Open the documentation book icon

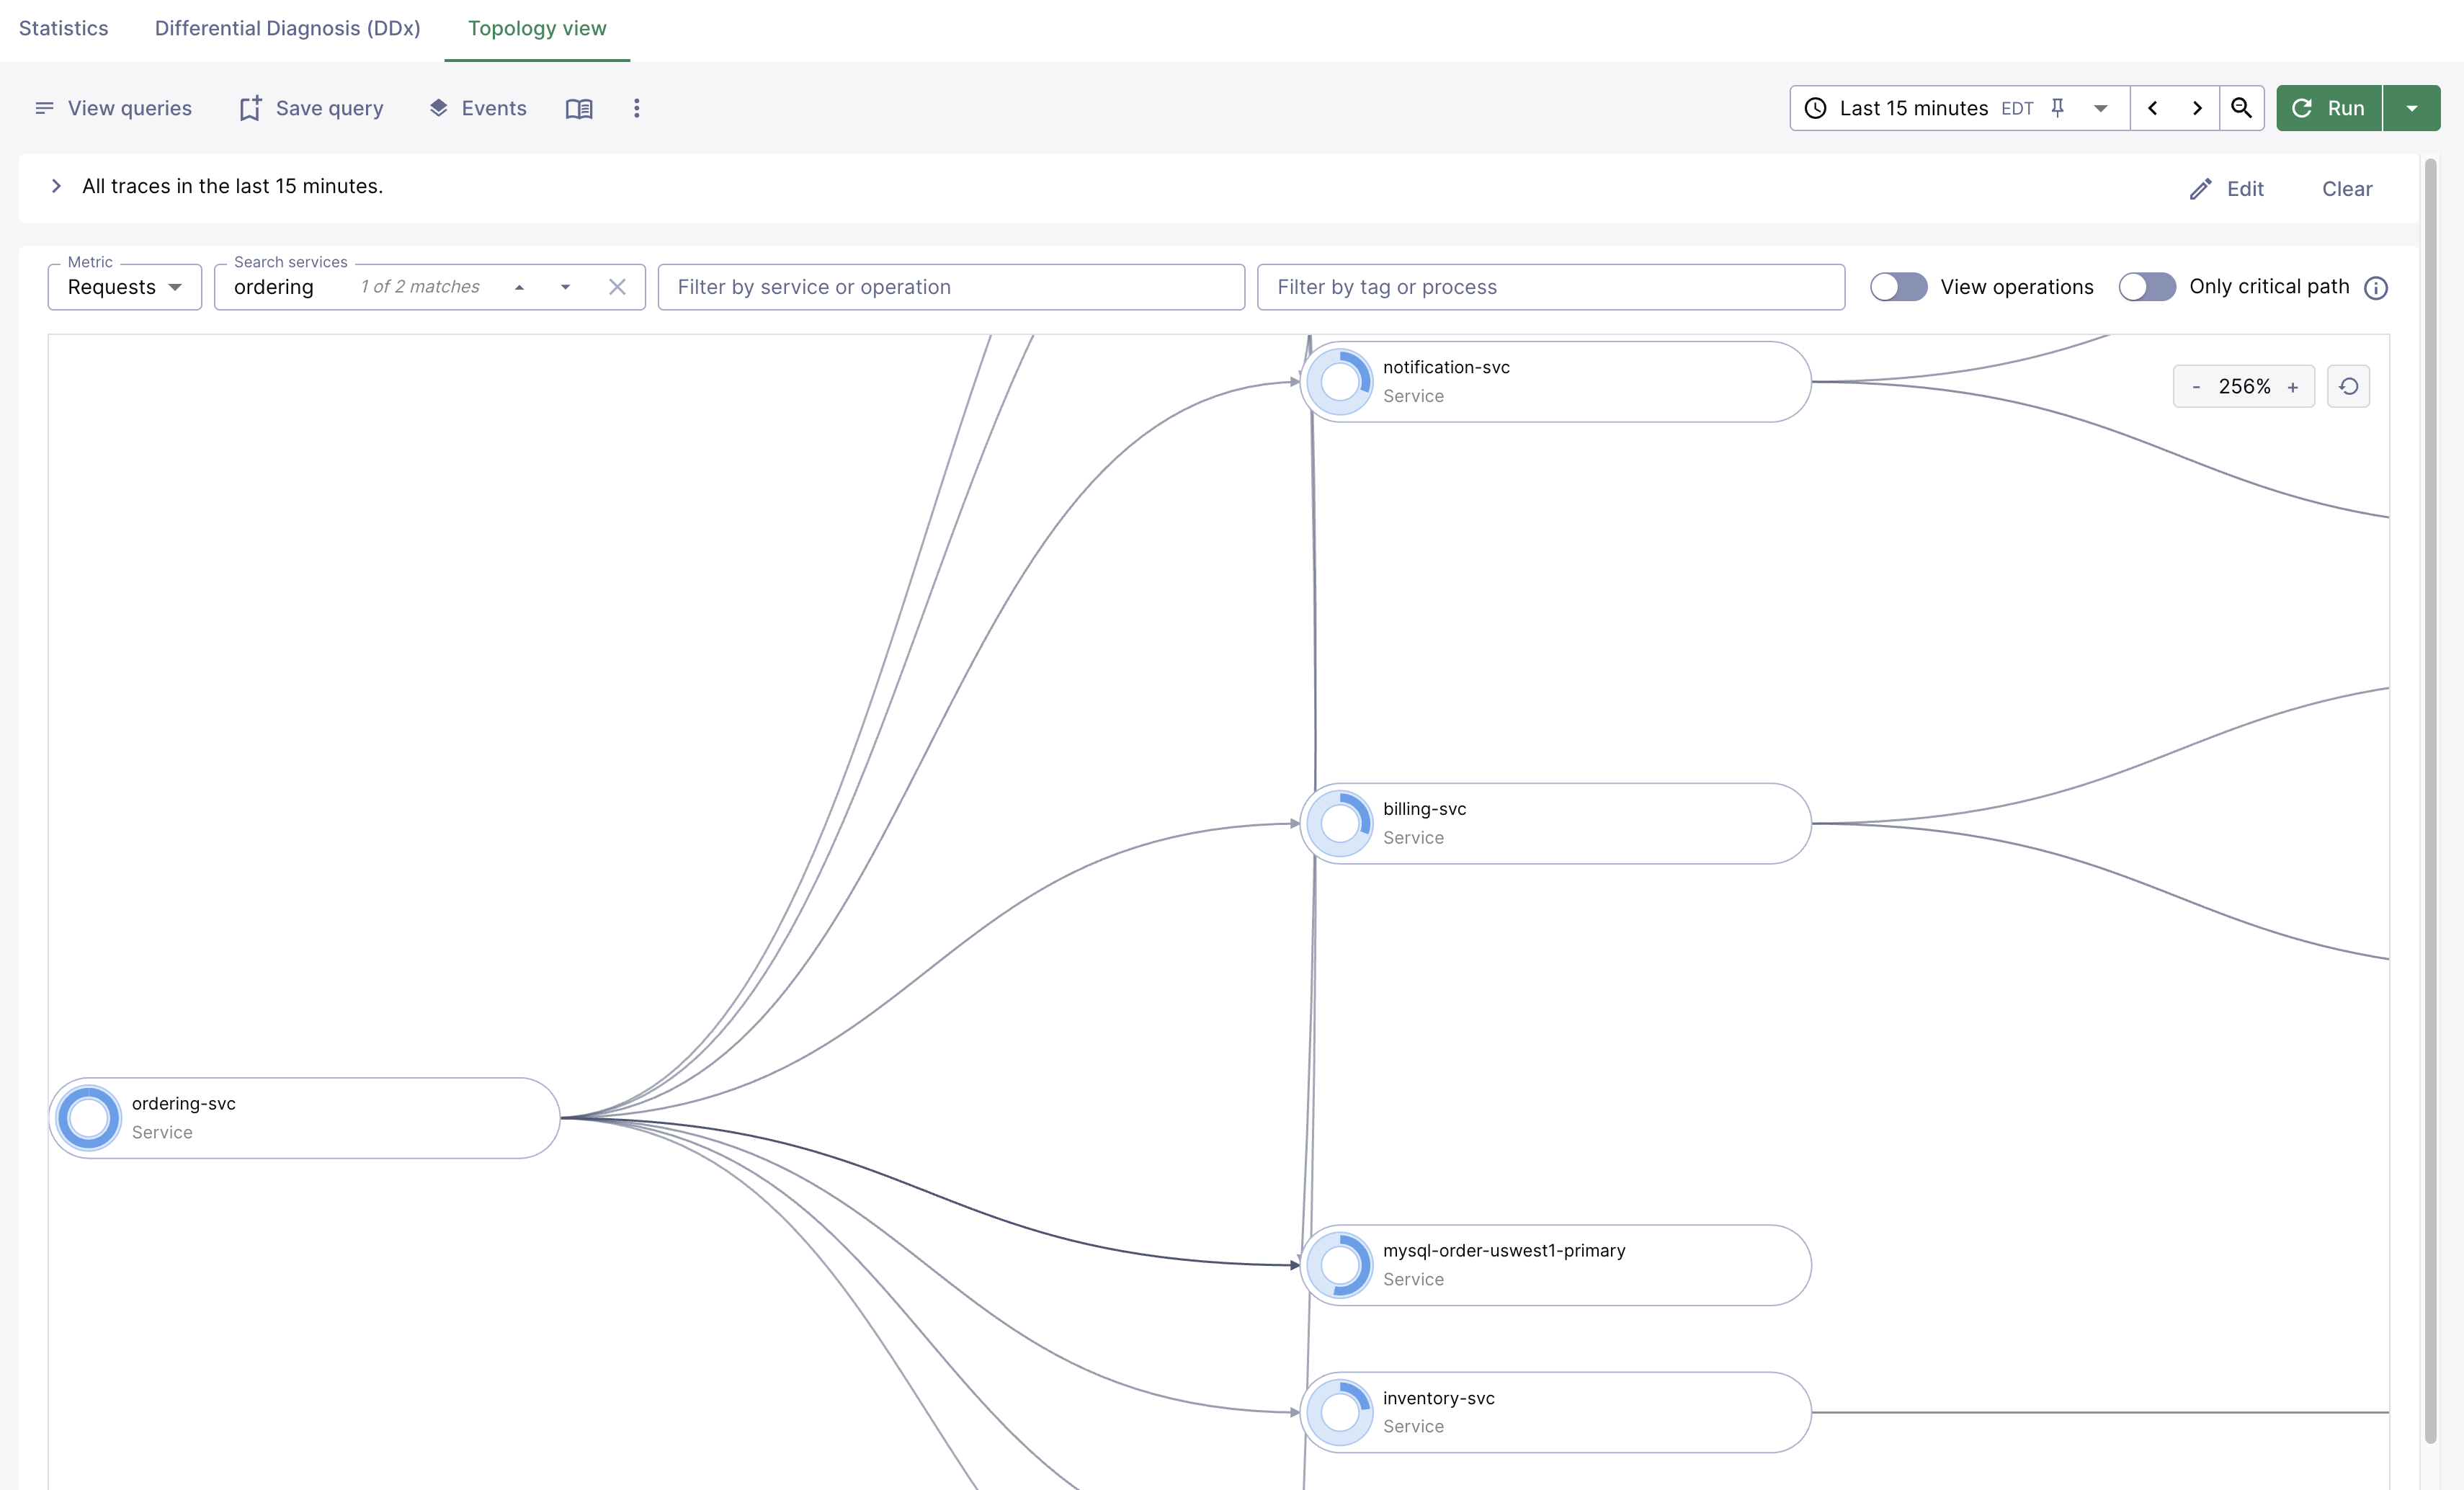578,108
